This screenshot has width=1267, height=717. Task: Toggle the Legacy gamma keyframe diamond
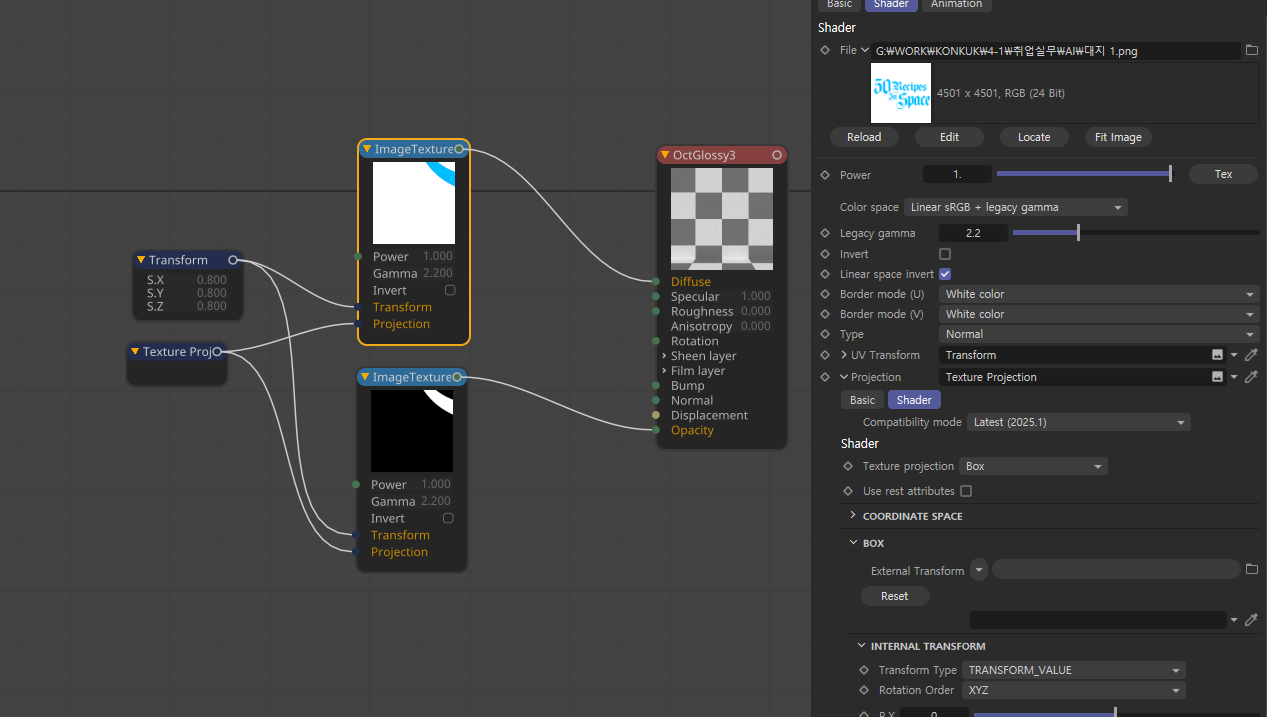coord(825,233)
